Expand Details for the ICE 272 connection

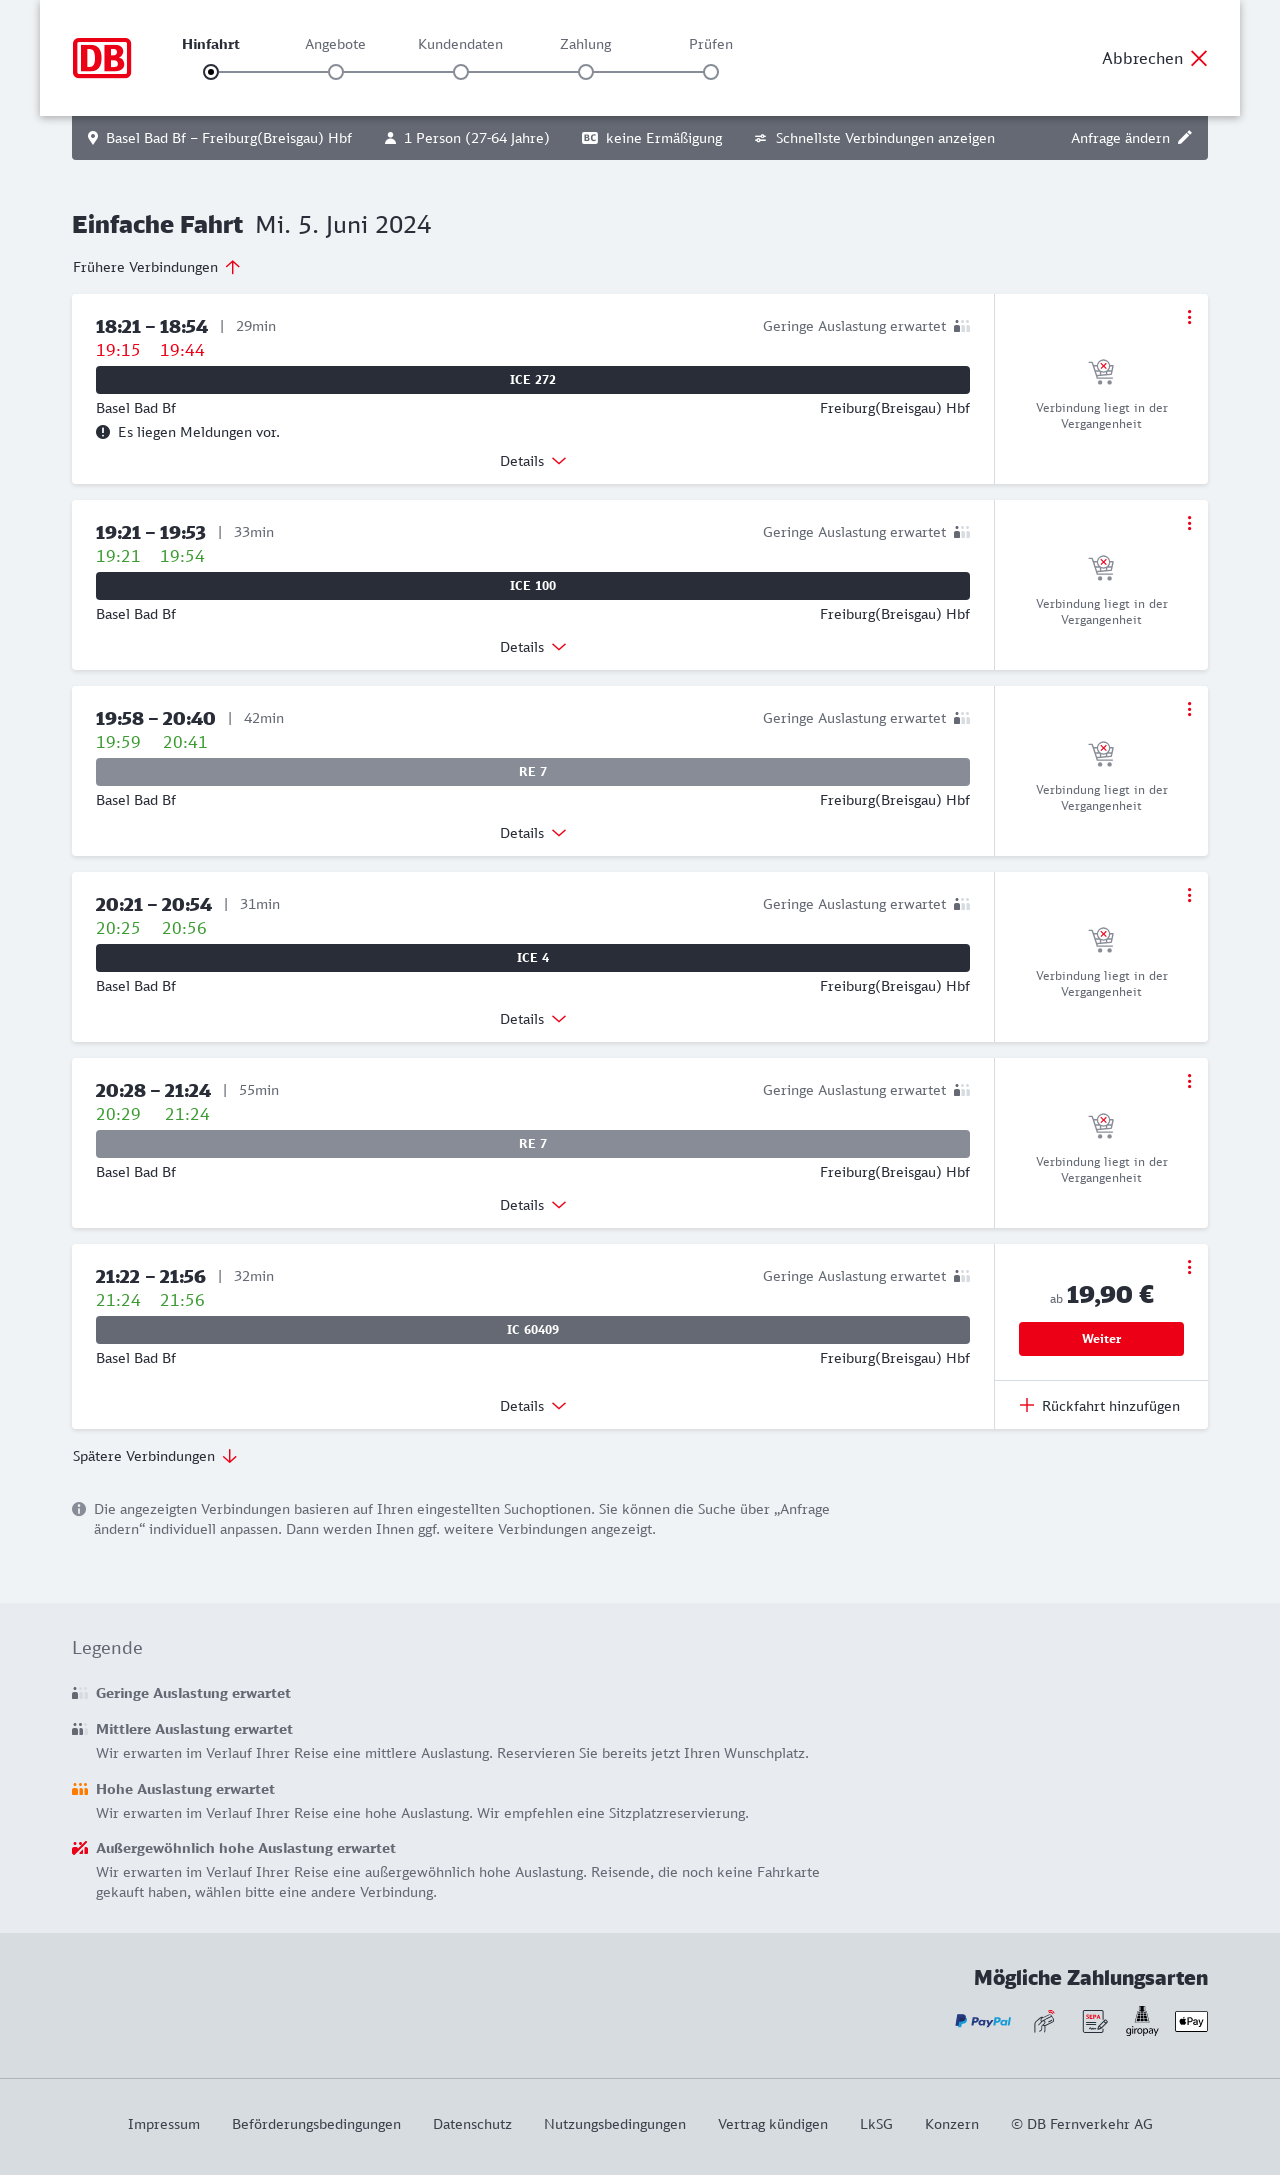click(533, 461)
